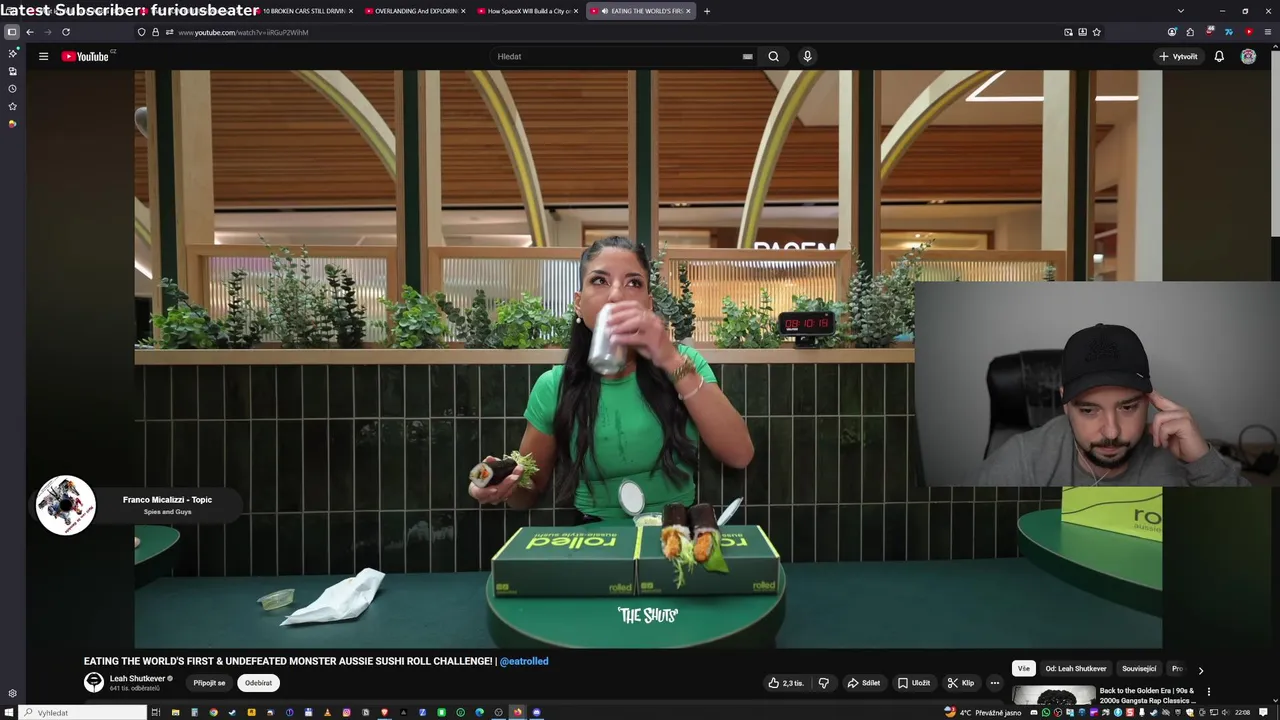1280x720 pixels.
Task: Reload the page with refresh icon
Action: click(66, 32)
